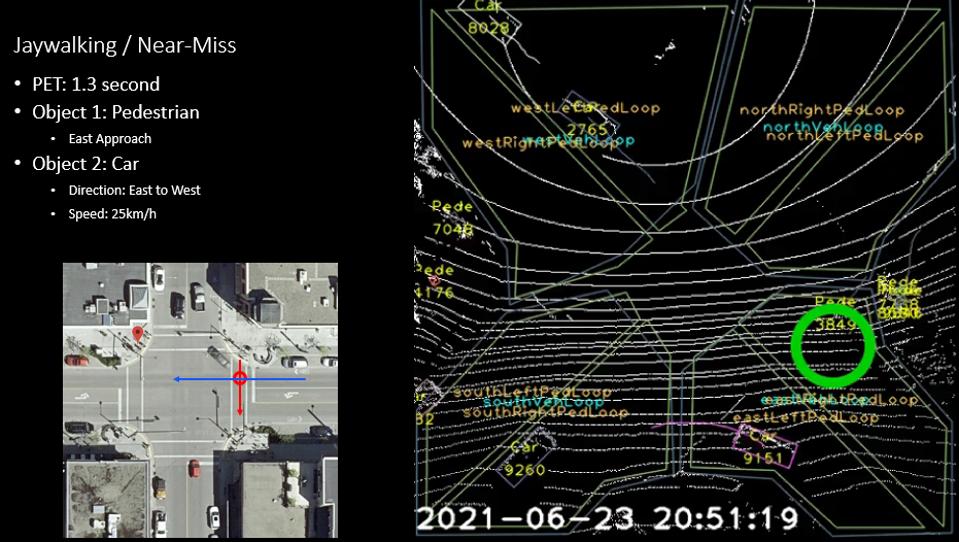Select the Pede 3849 tracking label

(835, 313)
